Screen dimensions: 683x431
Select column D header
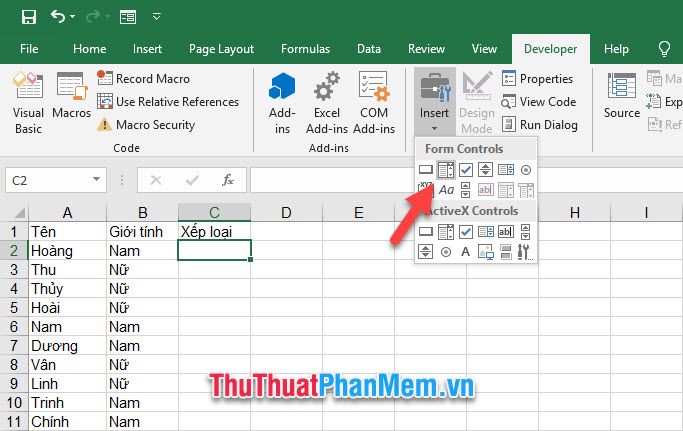click(x=286, y=213)
